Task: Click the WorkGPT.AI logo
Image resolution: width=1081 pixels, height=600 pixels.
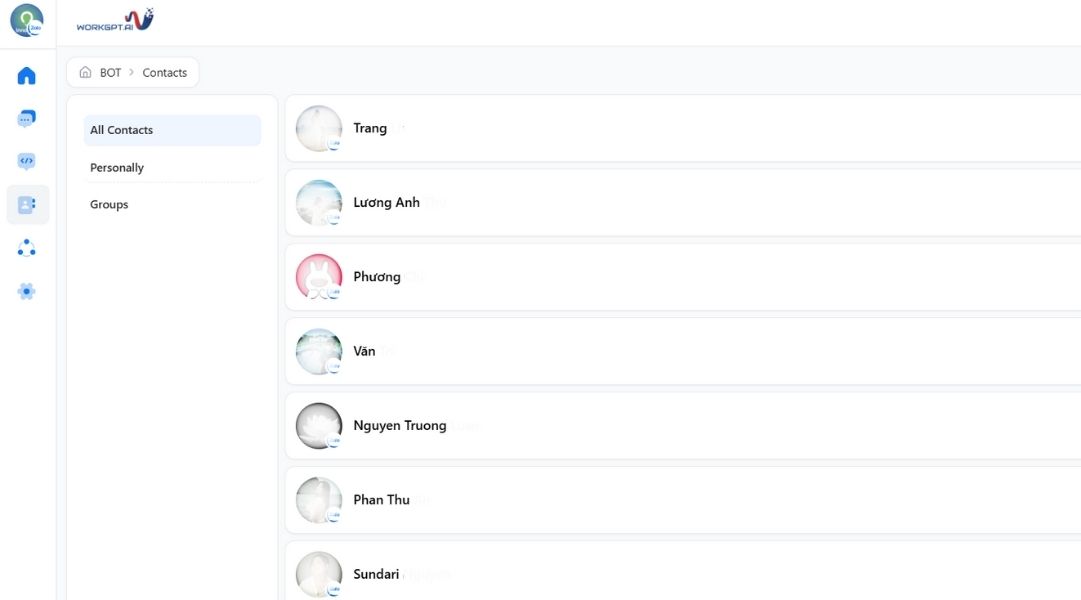Action: (112, 19)
